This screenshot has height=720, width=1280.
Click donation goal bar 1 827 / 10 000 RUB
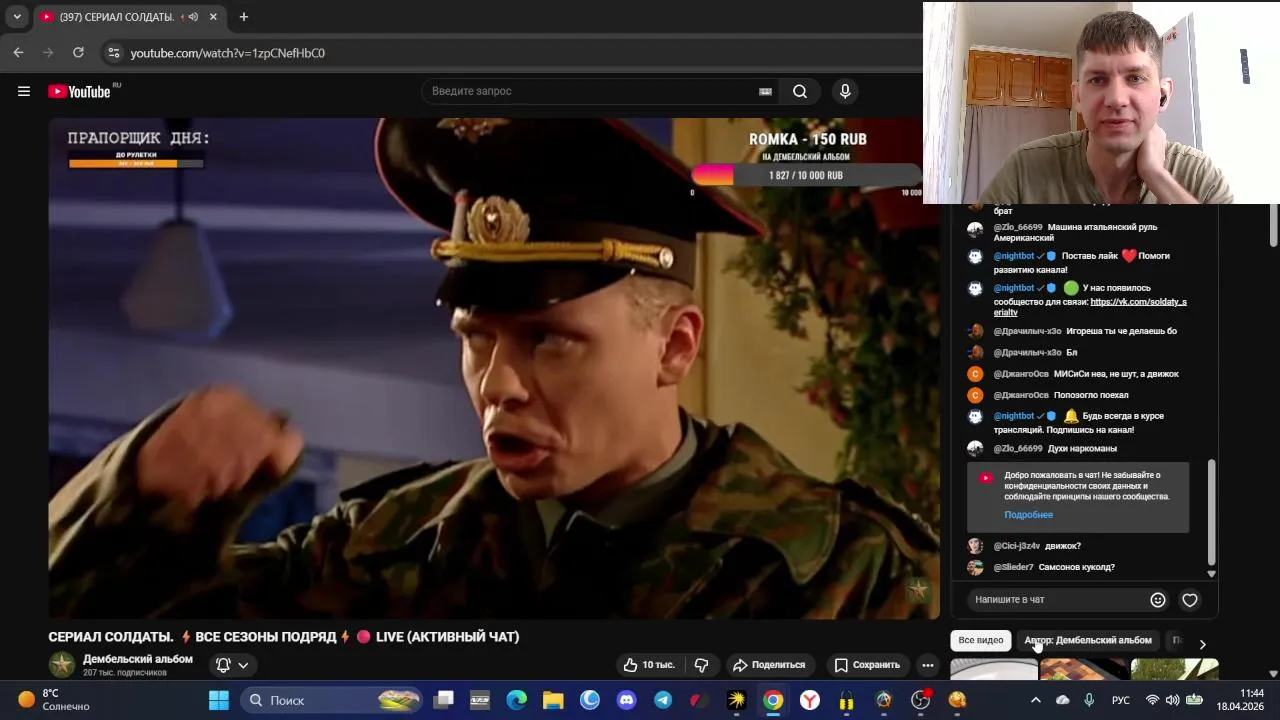click(806, 175)
